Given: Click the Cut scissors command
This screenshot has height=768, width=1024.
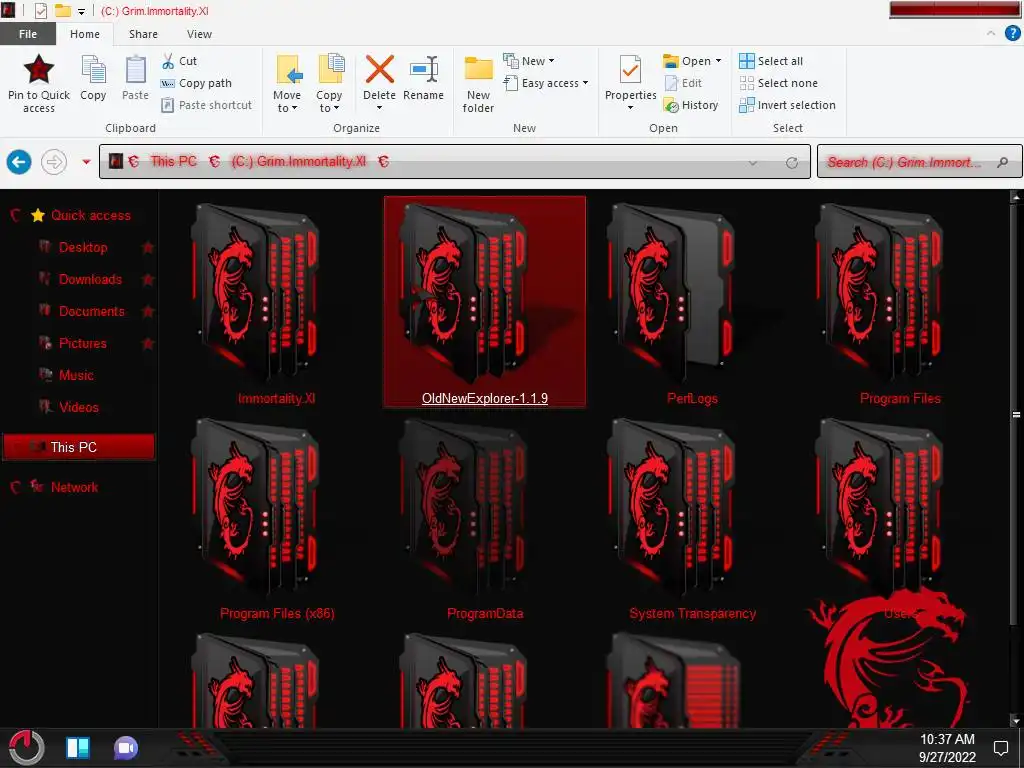Looking at the screenshot, I should pyautogui.click(x=179, y=61).
